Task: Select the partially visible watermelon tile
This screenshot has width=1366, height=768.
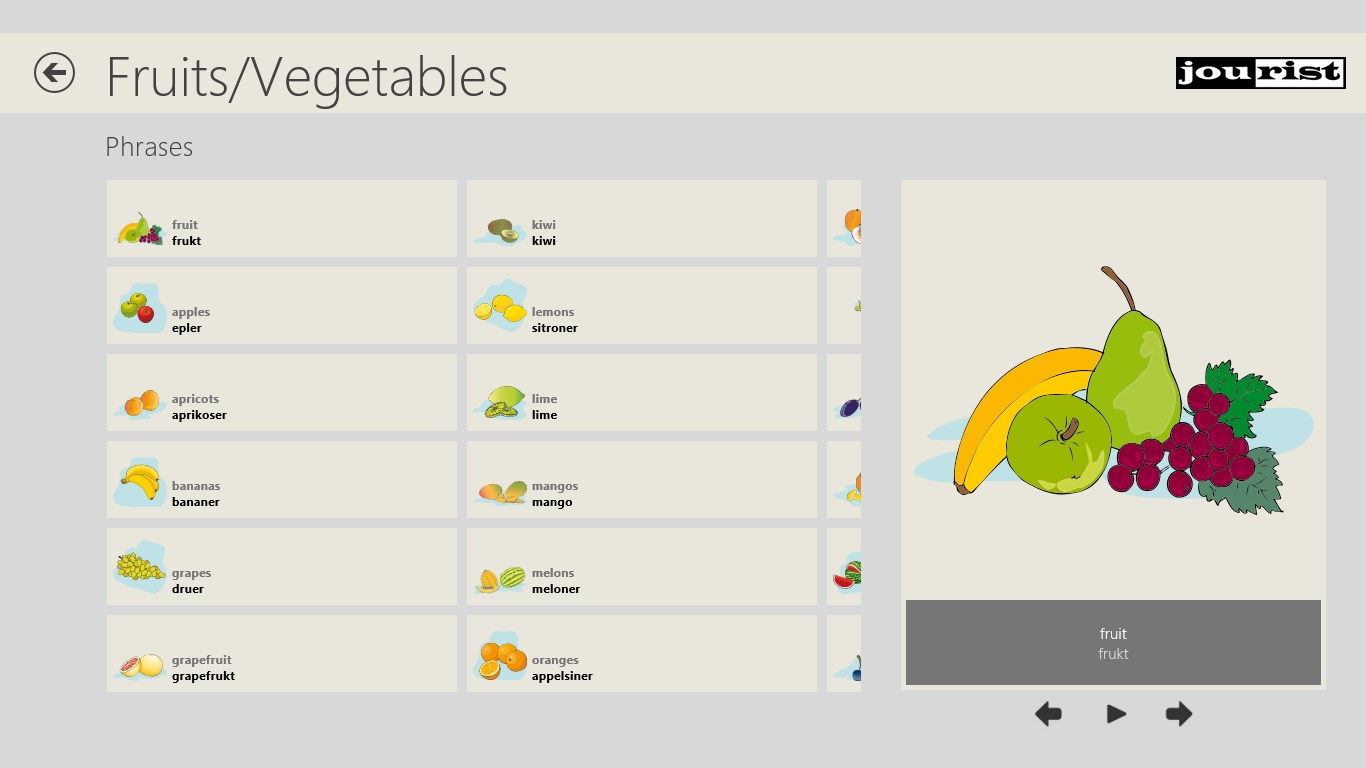Action: (844, 567)
